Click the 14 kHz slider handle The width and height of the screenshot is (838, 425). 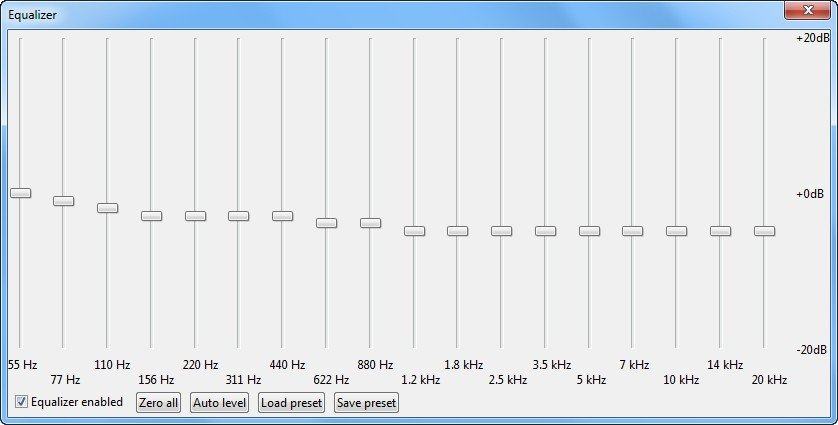click(720, 230)
